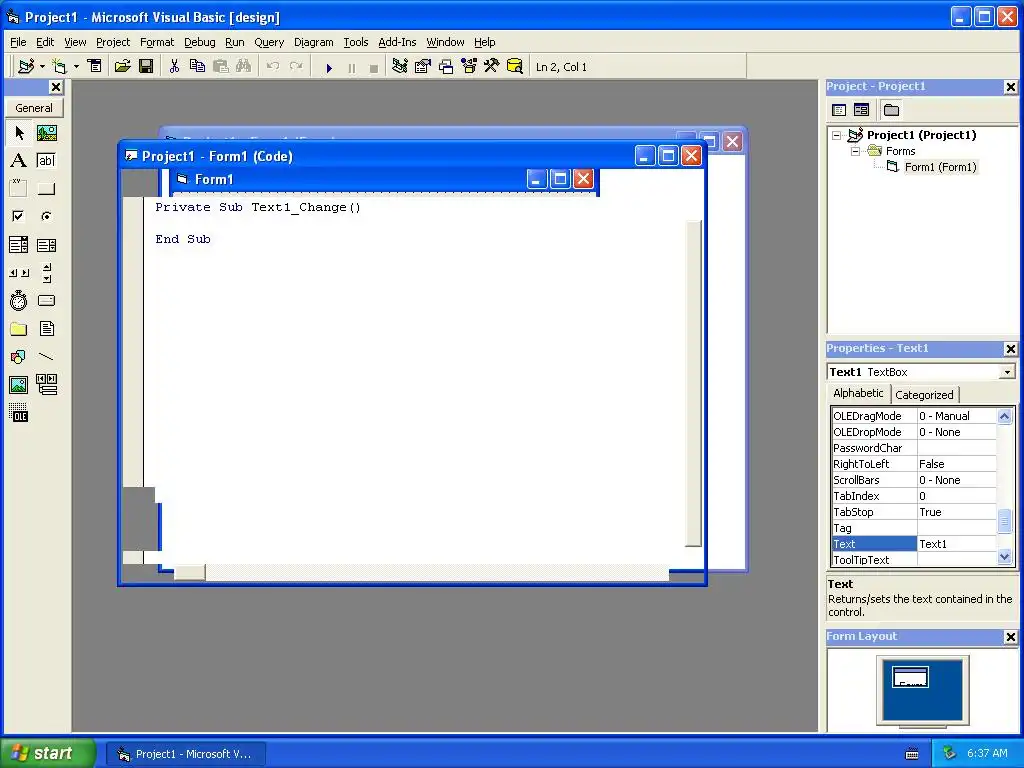
Task: Open the Menu Editor from toolbar
Action: (x=95, y=67)
